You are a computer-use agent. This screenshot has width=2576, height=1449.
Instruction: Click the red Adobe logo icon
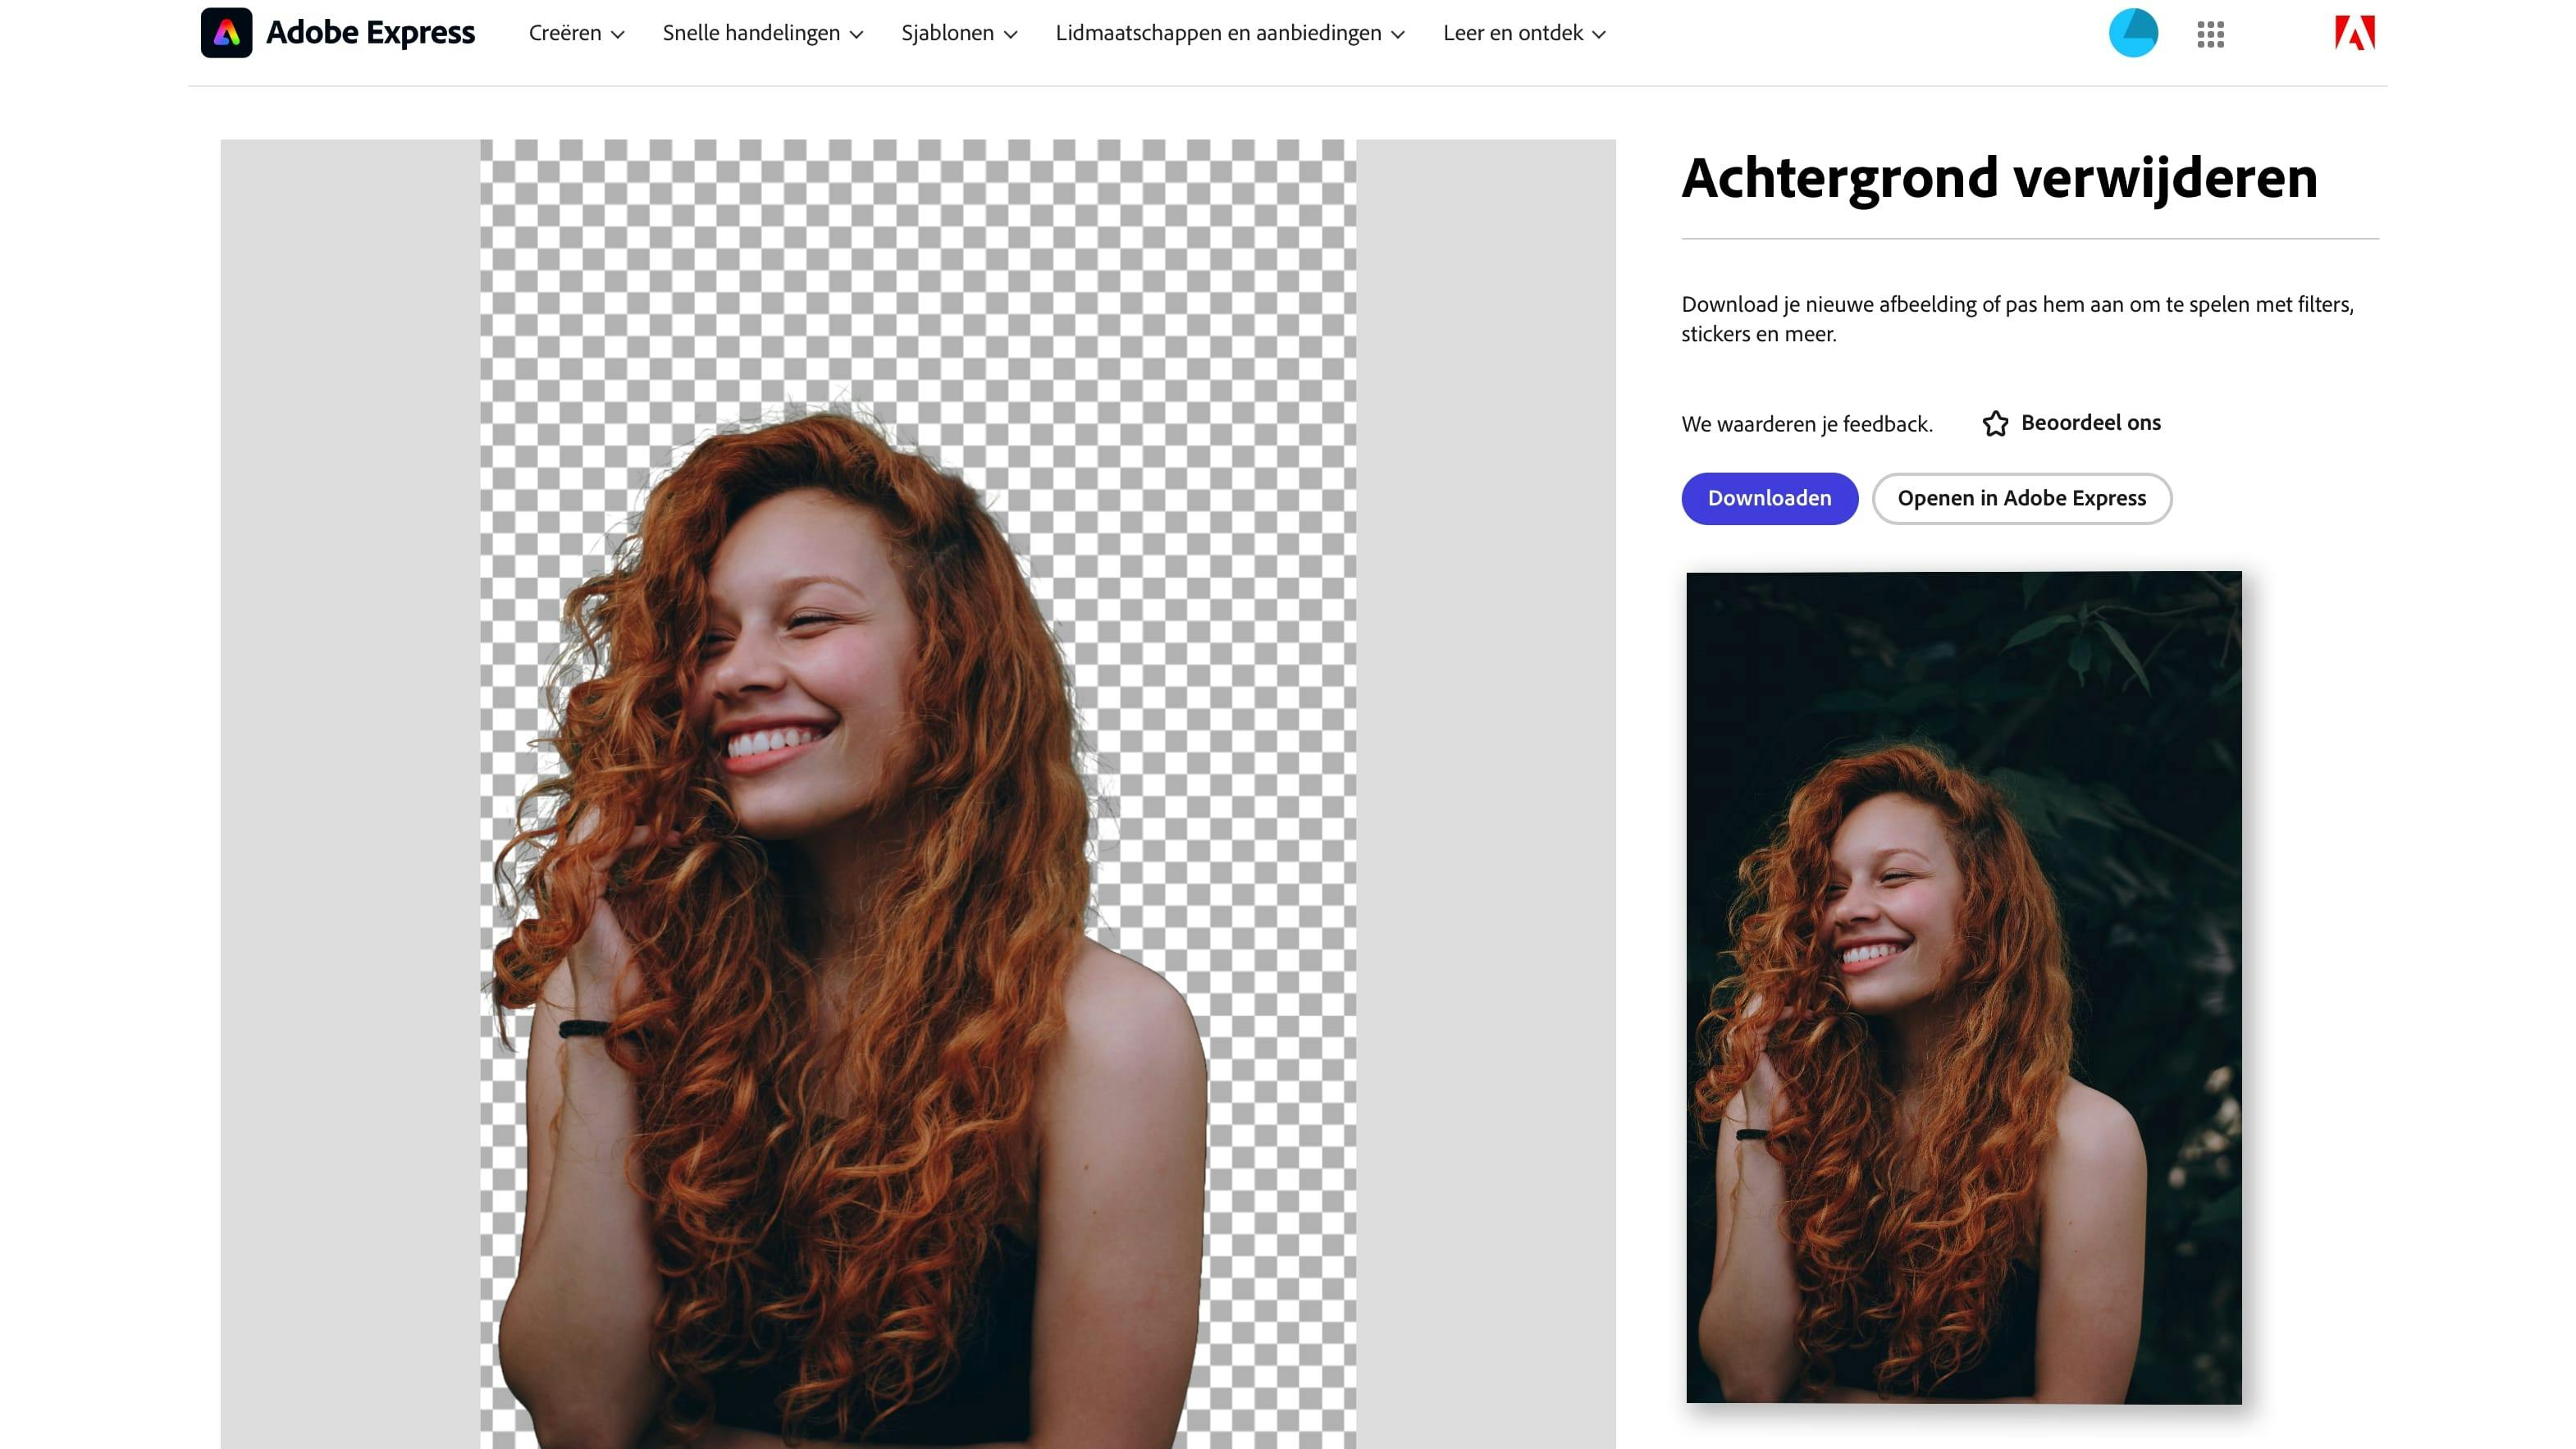click(2354, 33)
